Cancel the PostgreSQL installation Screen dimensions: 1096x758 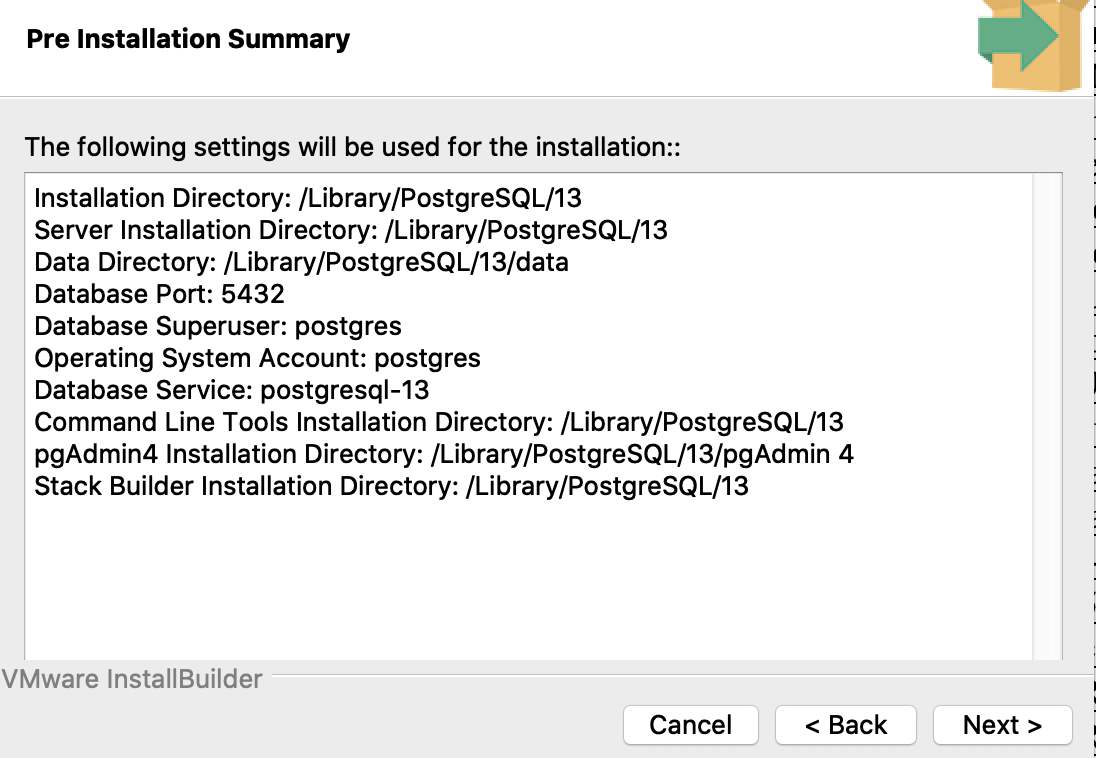pyautogui.click(x=691, y=725)
